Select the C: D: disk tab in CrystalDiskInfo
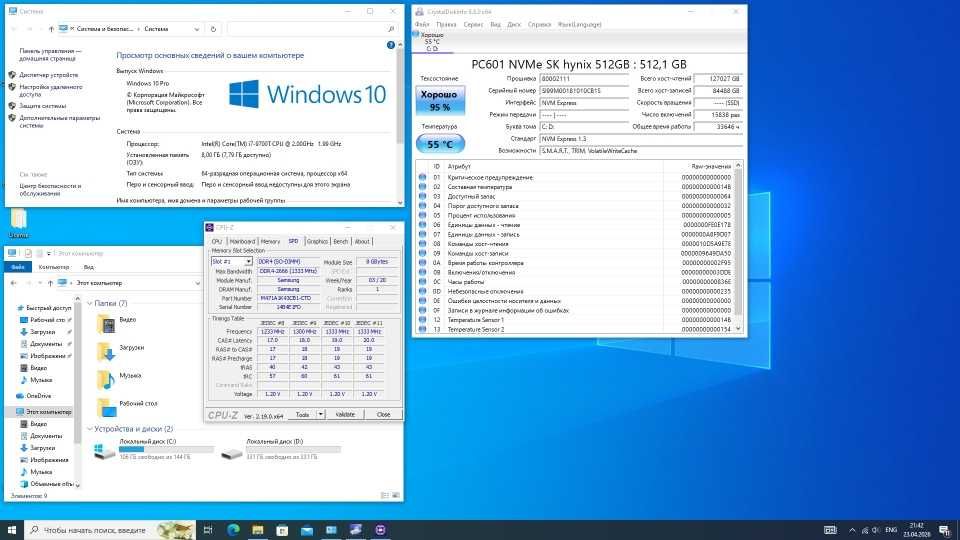Screen dimensions: 960x540 (432, 42)
